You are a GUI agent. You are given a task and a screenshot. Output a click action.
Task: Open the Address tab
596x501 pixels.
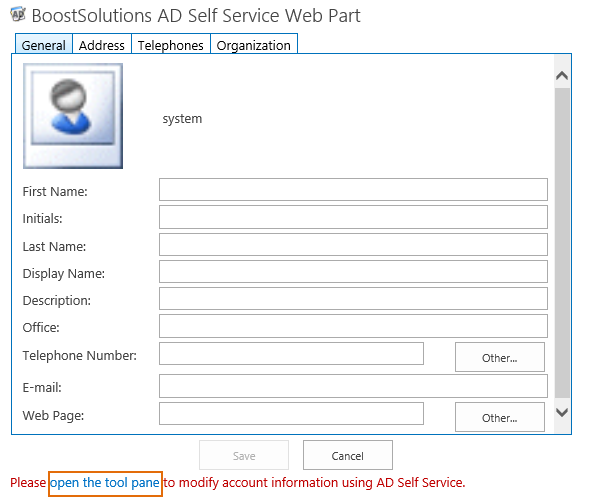pos(101,45)
